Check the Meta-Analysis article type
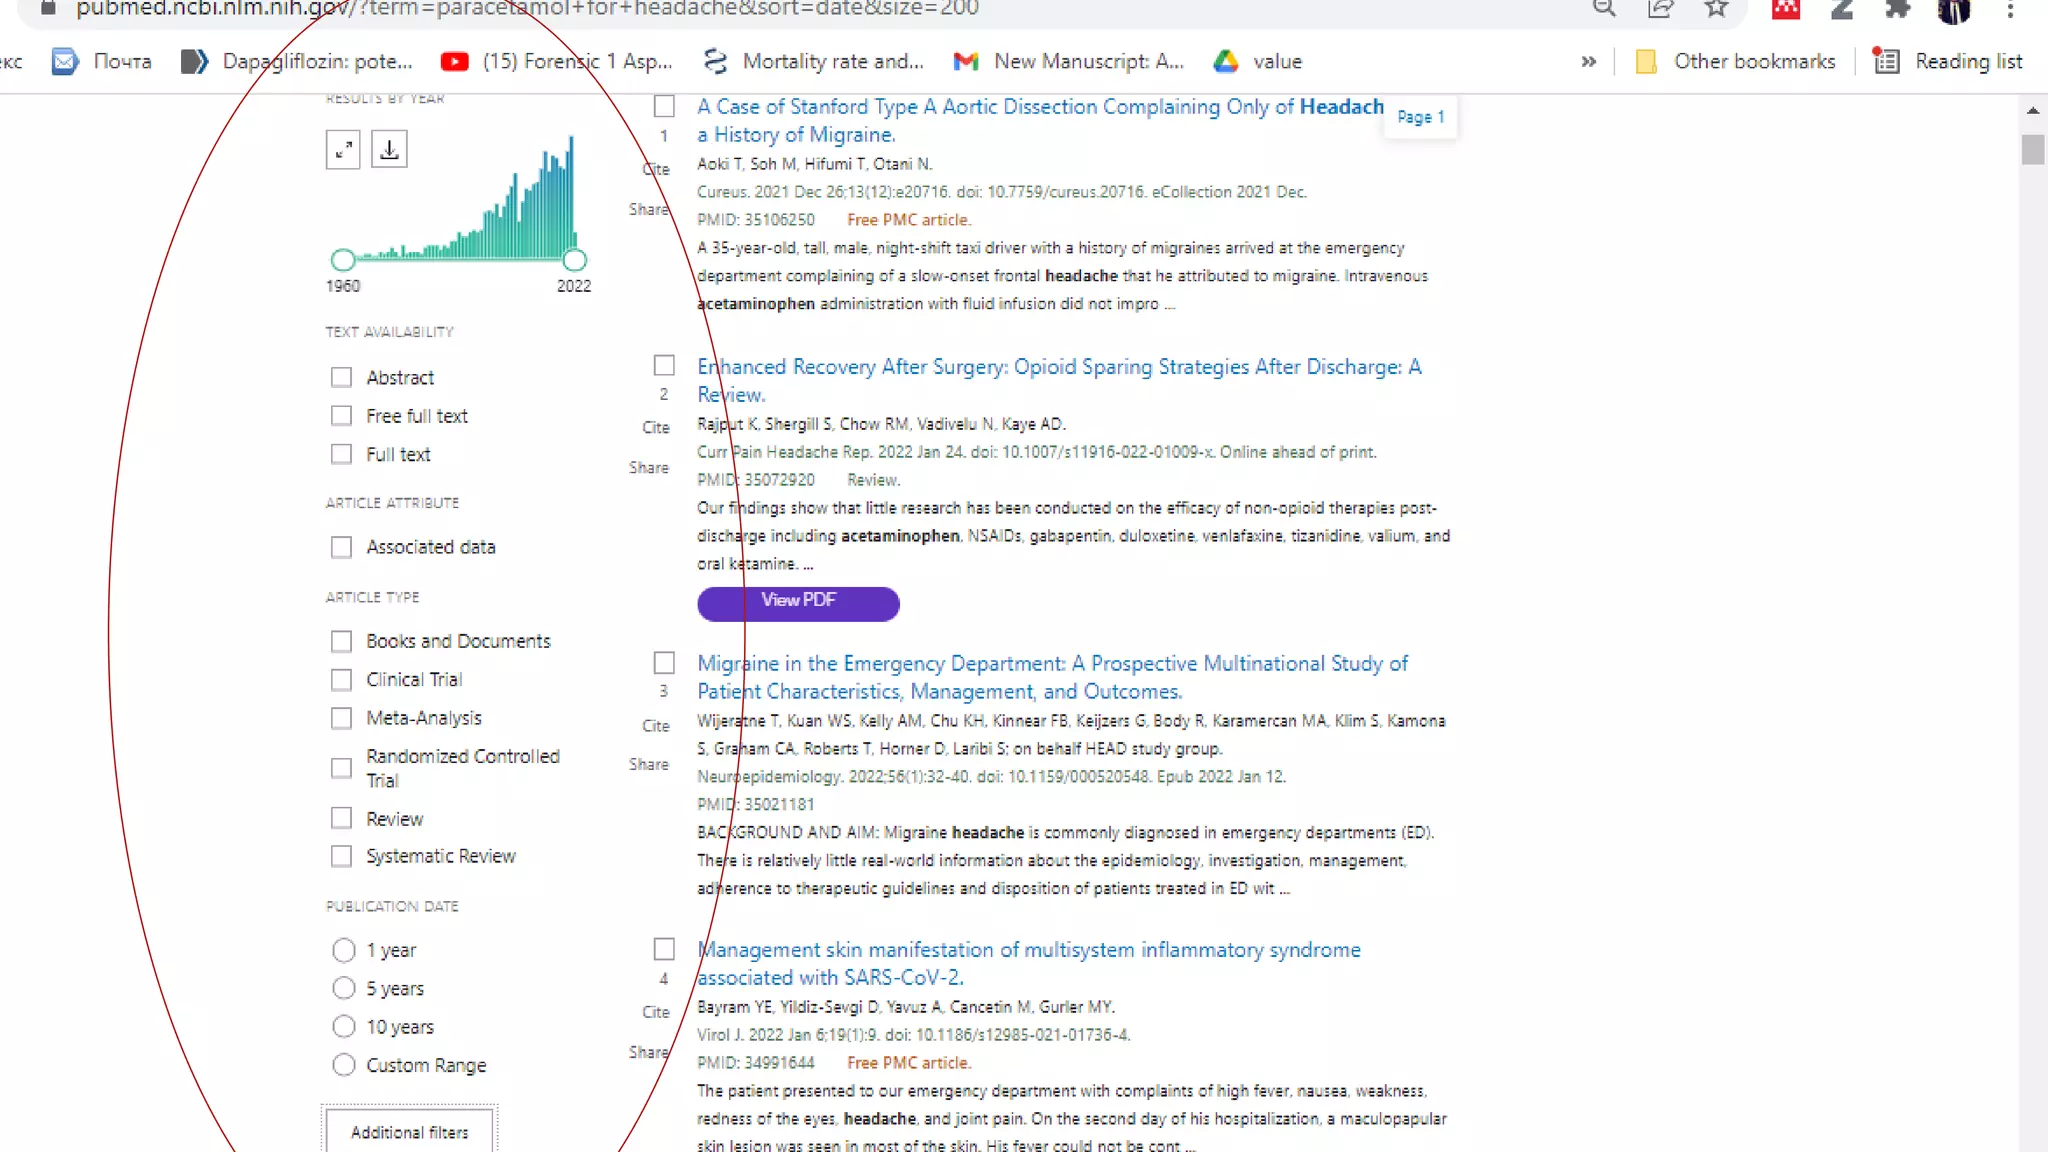Screen dimensions: 2048x1152 [x=342, y=718]
